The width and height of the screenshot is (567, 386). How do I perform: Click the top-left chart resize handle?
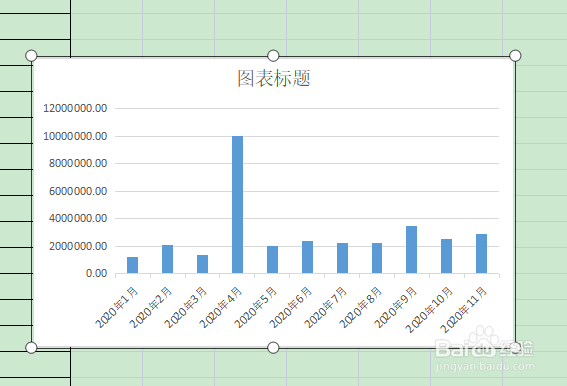pyautogui.click(x=31, y=56)
